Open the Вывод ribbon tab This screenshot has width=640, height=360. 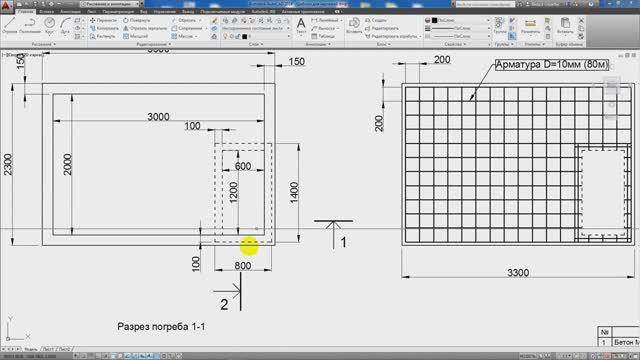188,12
